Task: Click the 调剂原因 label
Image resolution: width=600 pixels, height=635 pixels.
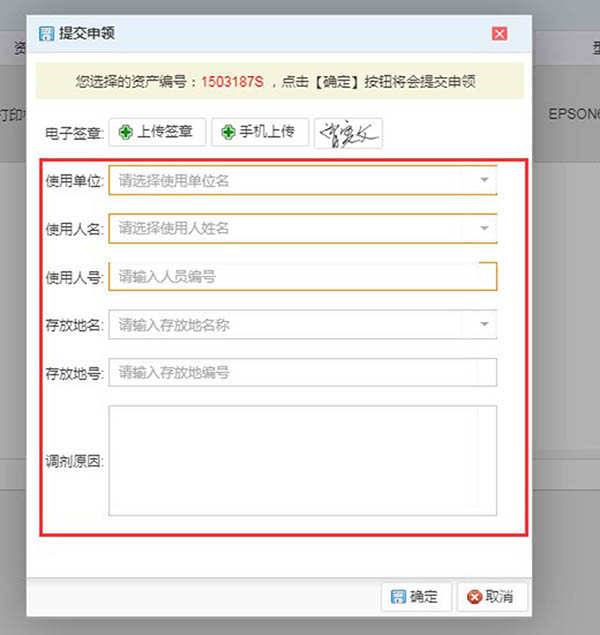Action: coord(74,461)
